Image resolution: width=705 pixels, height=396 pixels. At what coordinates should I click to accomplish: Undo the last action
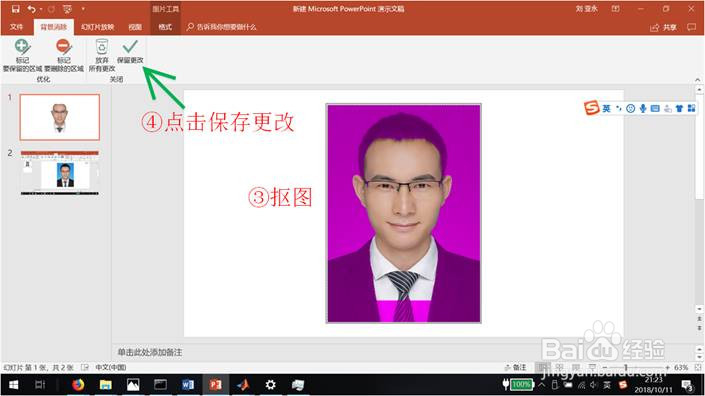(x=31, y=9)
